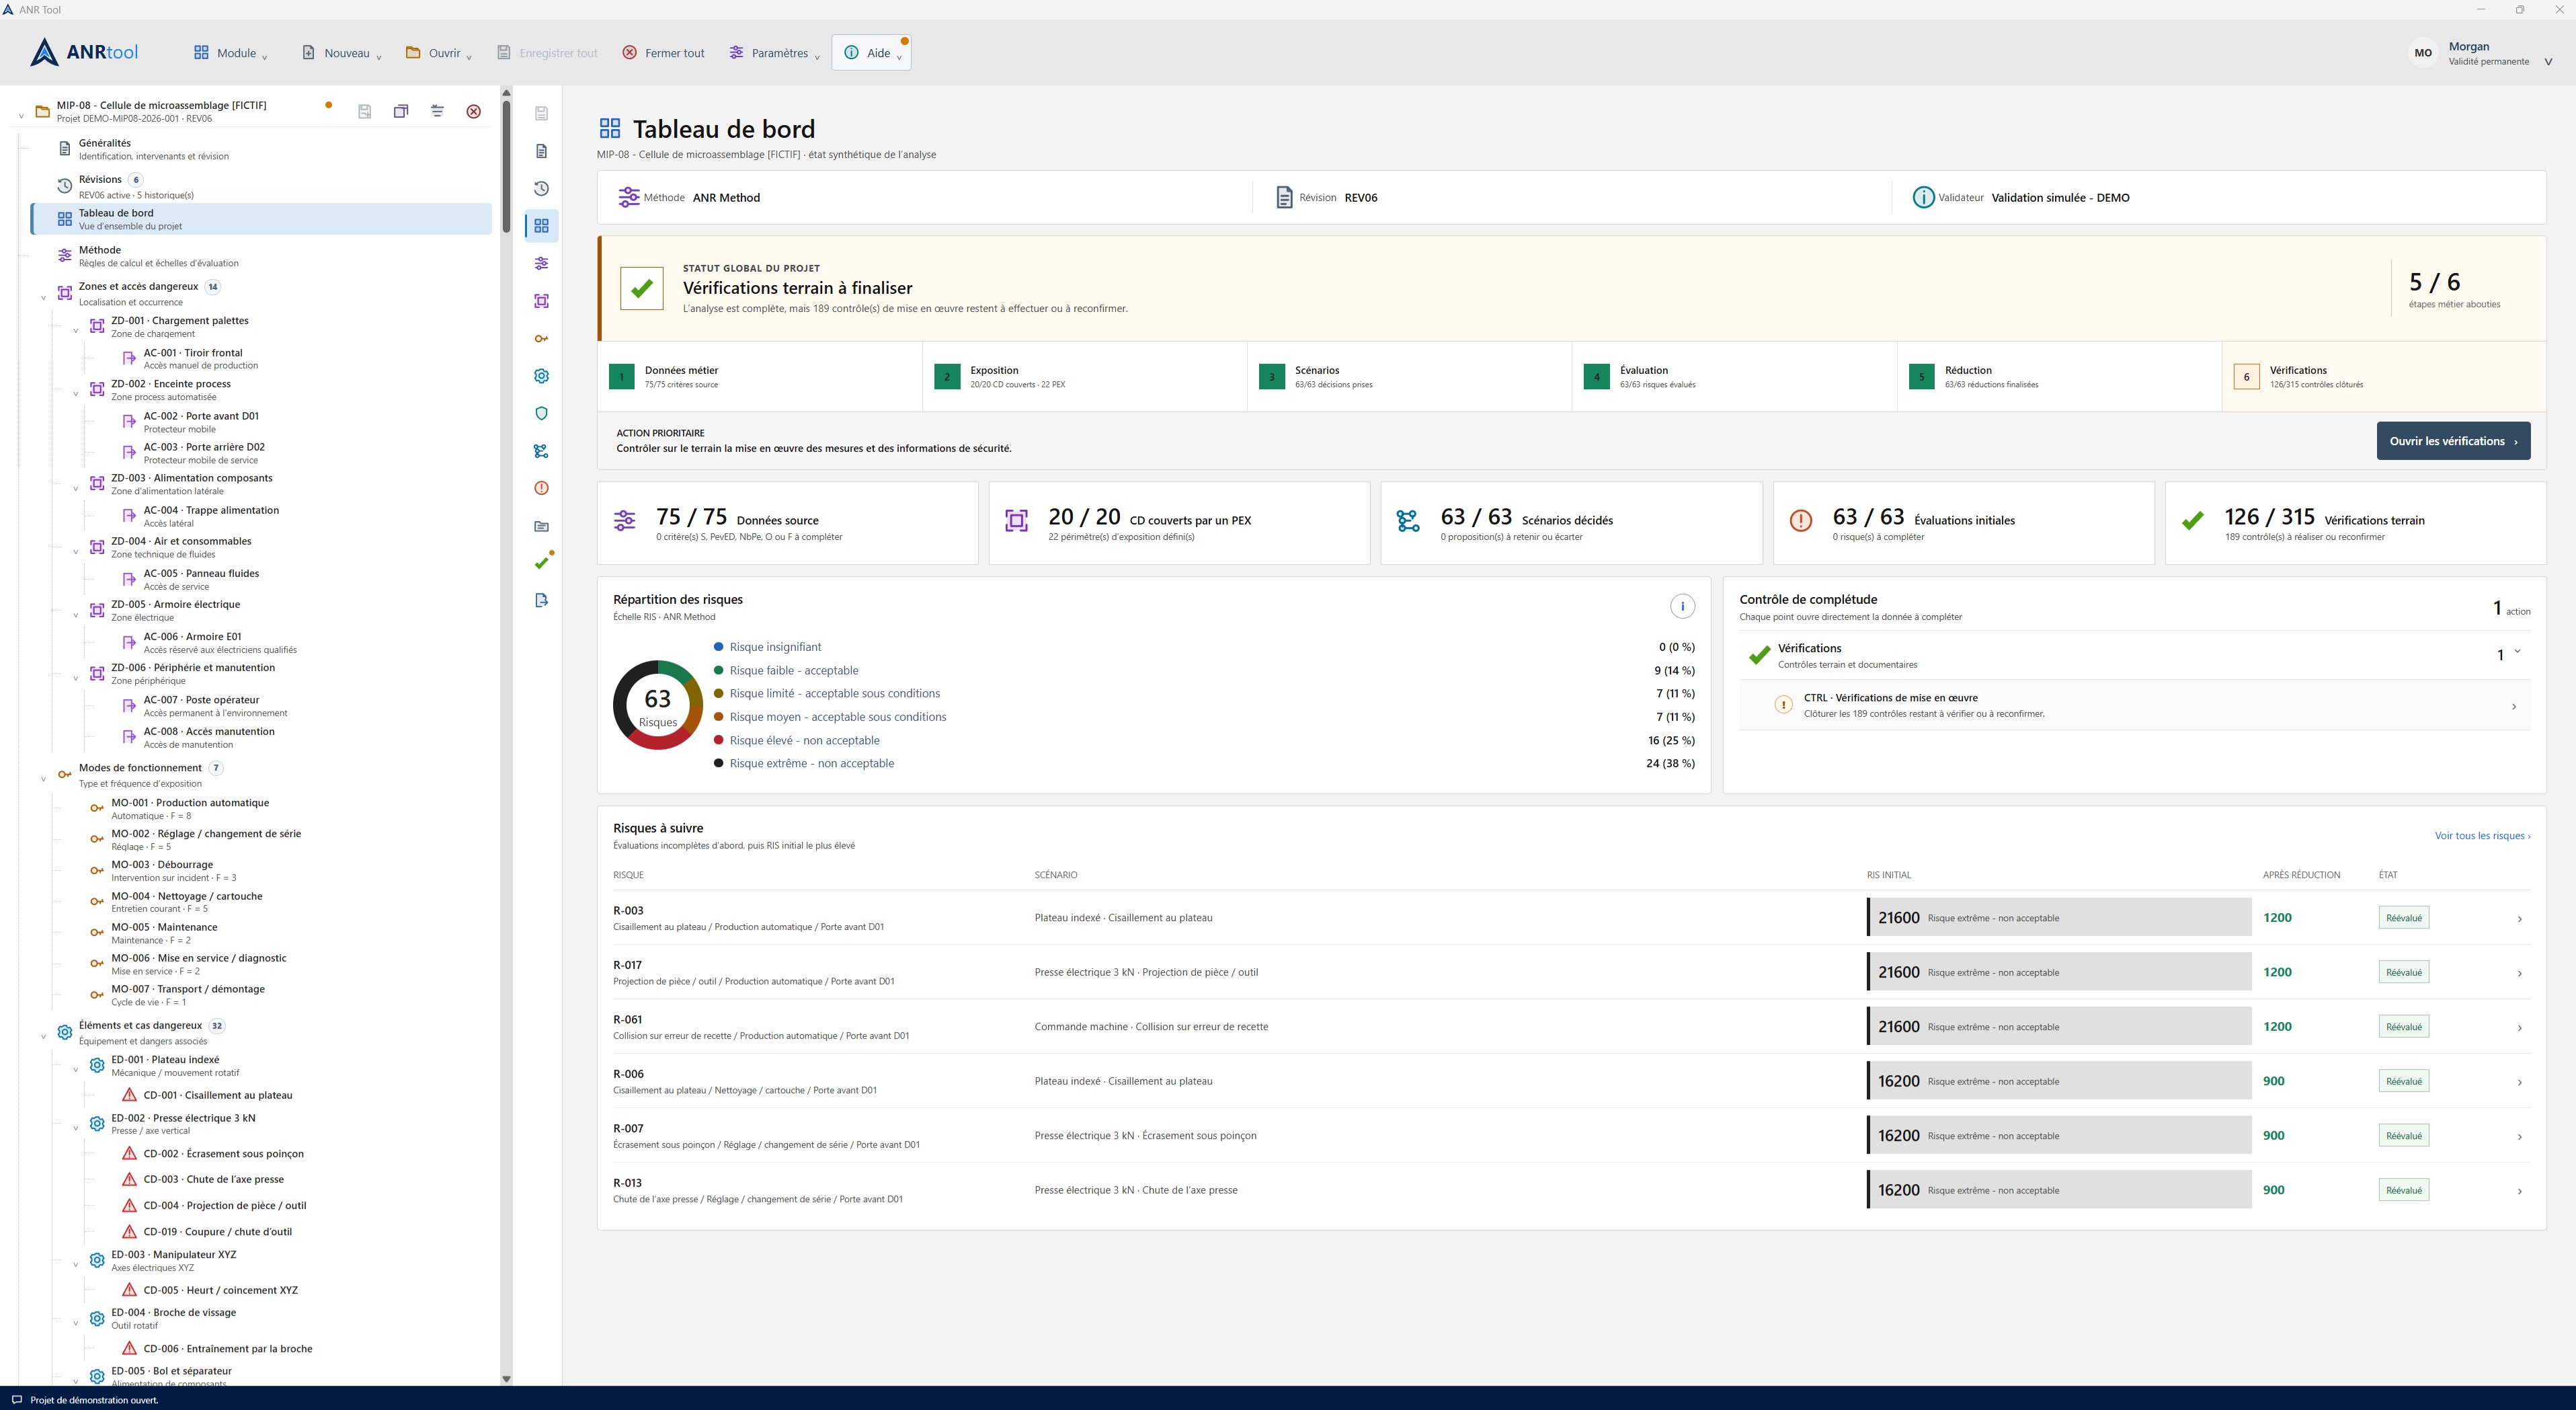Viewport: 2576px width, 1410px height.
Task: Collapse the ZD-002 Enceinte process node
Action: [76, 394]
